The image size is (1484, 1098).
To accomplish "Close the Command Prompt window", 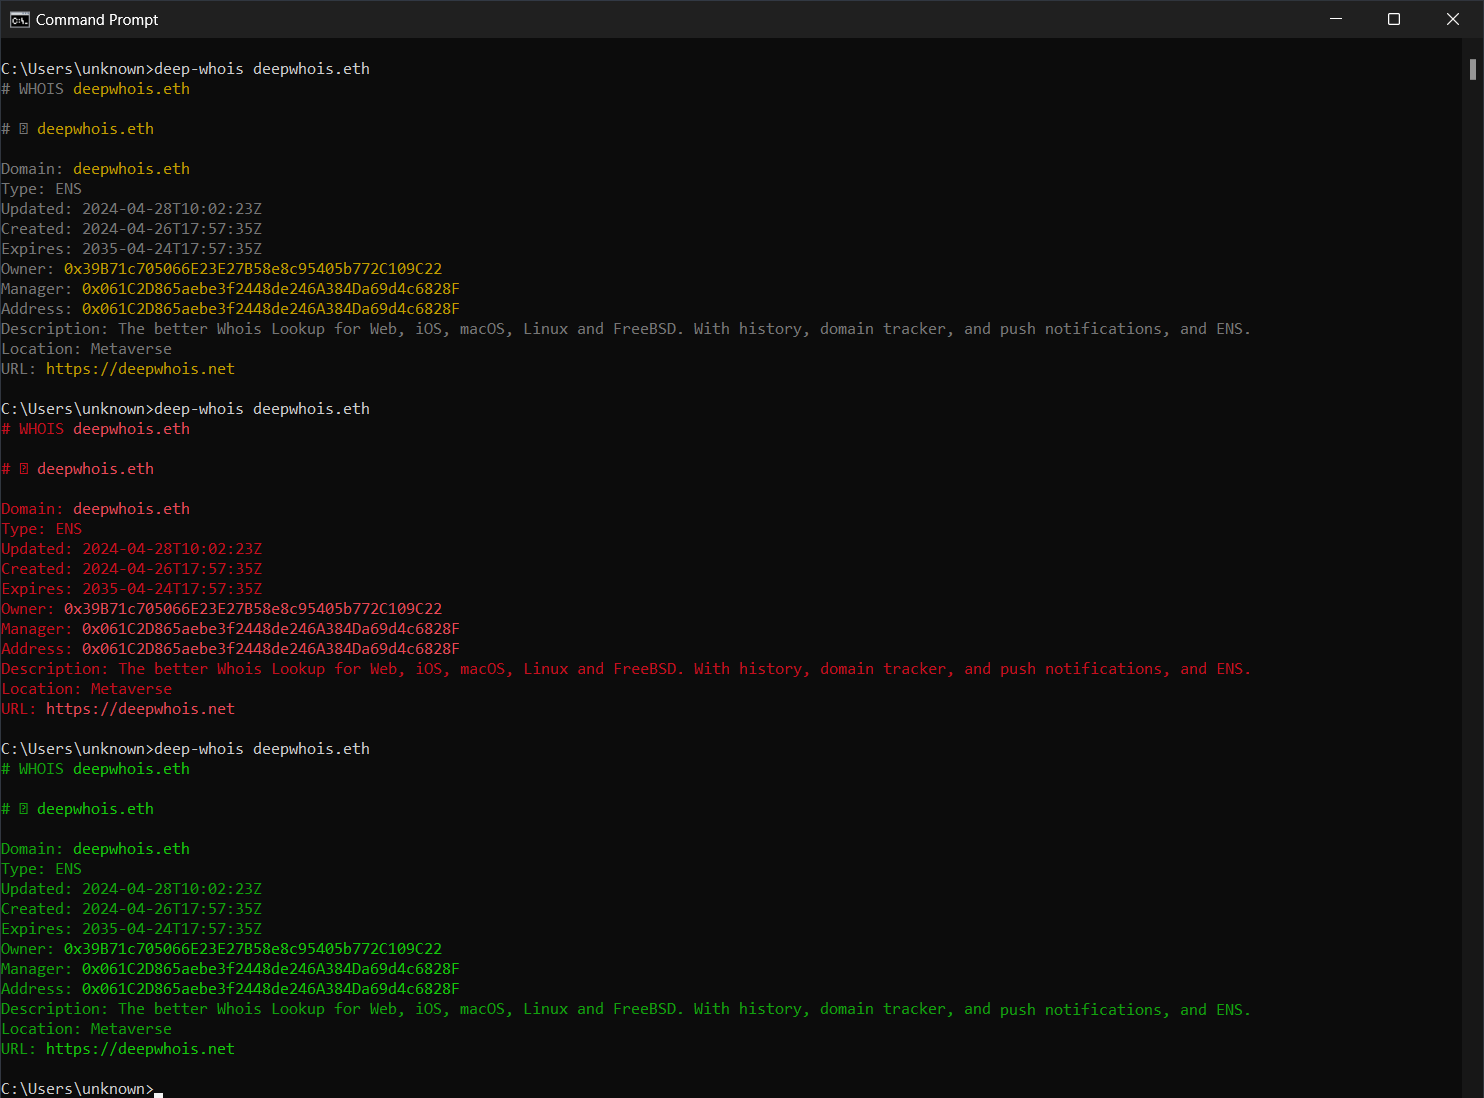I will tap(1452, 18).
